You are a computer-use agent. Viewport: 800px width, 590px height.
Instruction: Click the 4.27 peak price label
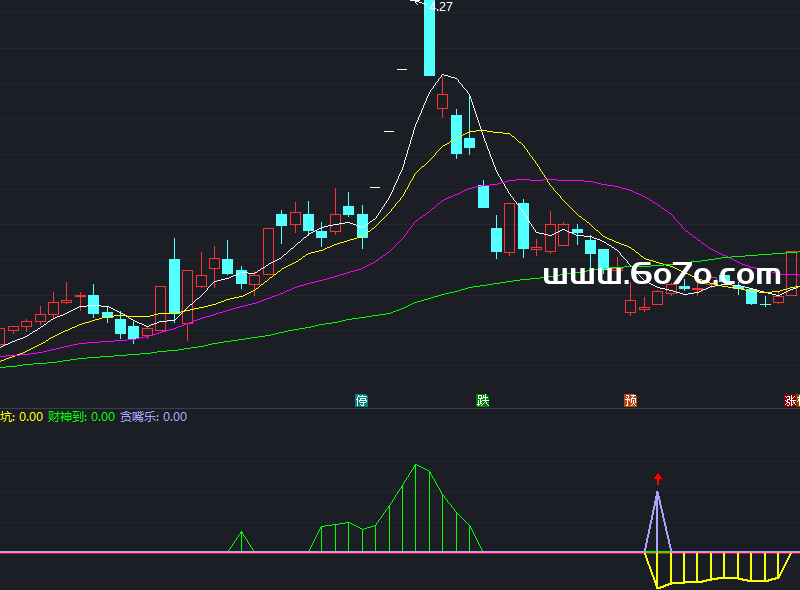coord(440,7)
